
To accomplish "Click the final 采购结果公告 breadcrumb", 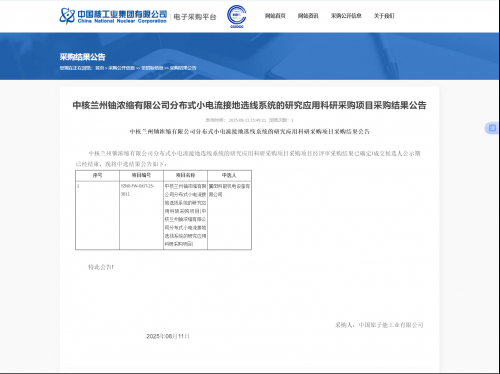I will click(183, 68).
